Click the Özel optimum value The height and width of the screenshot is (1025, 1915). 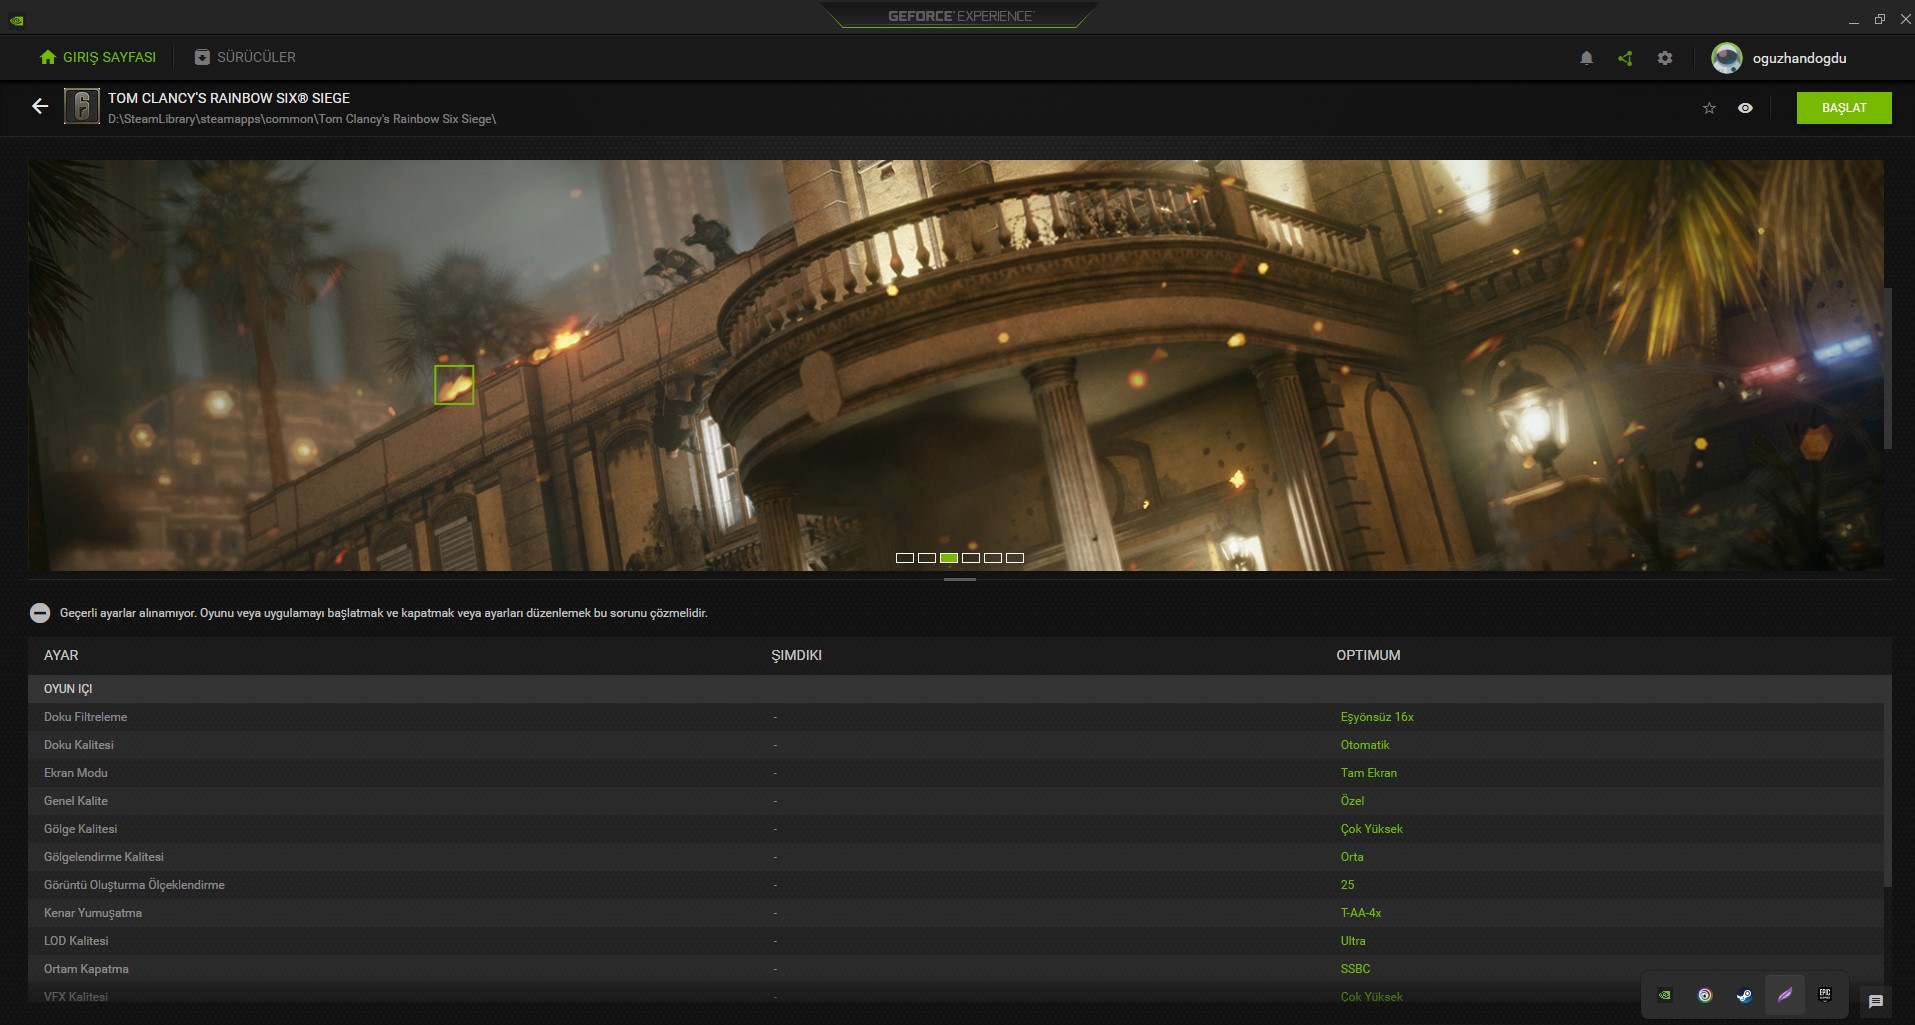click(x=1352, y=801)
